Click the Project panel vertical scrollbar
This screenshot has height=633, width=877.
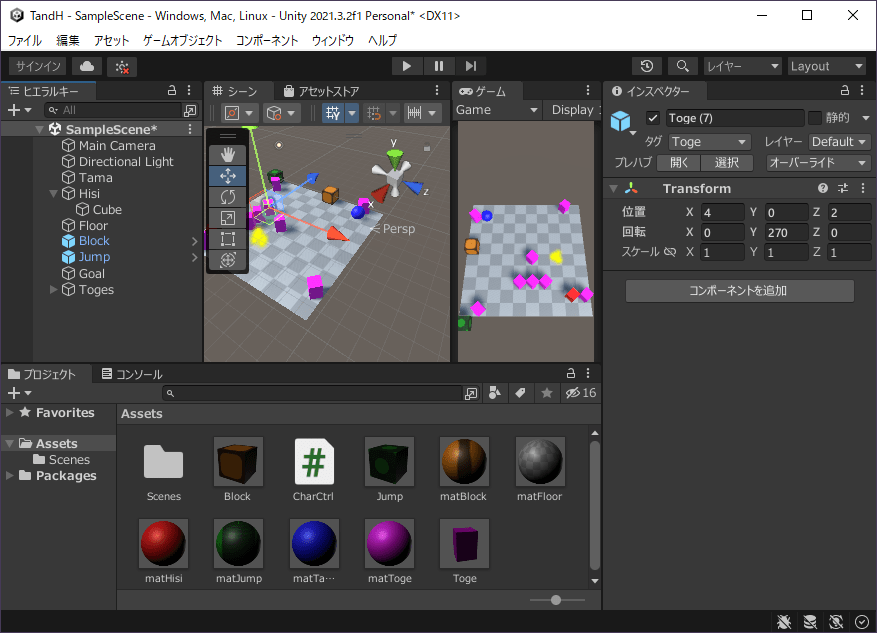(595, 506)
